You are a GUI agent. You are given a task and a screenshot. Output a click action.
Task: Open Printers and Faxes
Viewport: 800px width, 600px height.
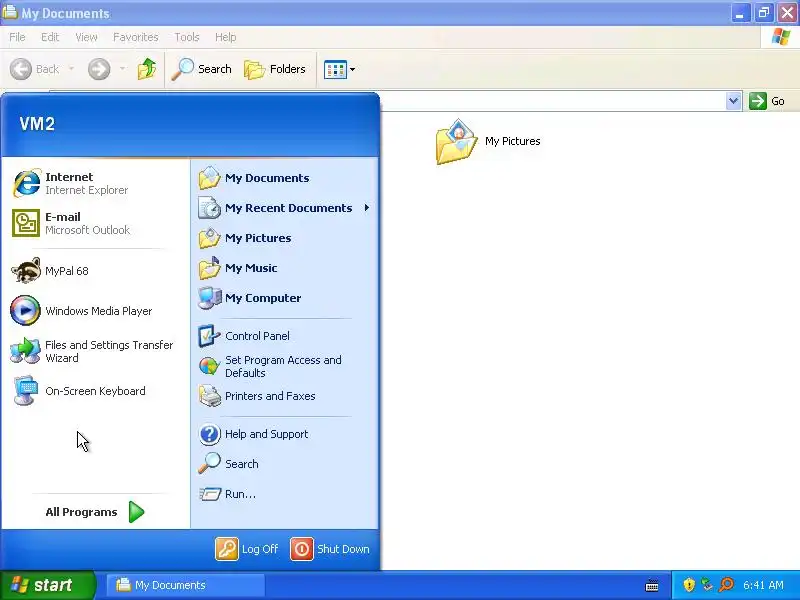[285, 396]
